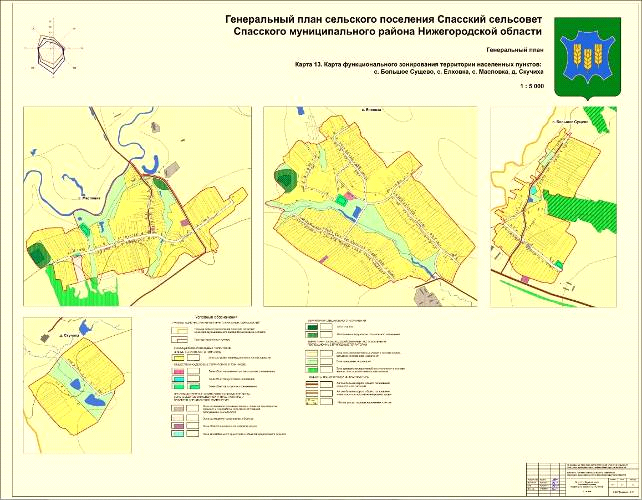Click the small 'Генеральный план' subtitle
Image resolution: width=642 pixels, height=500 pixels.
click(x=515, y=50)
